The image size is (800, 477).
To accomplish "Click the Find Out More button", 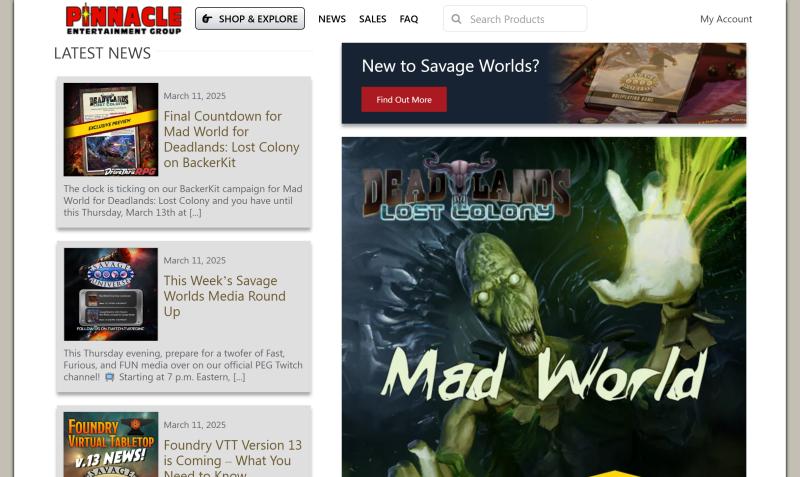I will click(404, 99).
